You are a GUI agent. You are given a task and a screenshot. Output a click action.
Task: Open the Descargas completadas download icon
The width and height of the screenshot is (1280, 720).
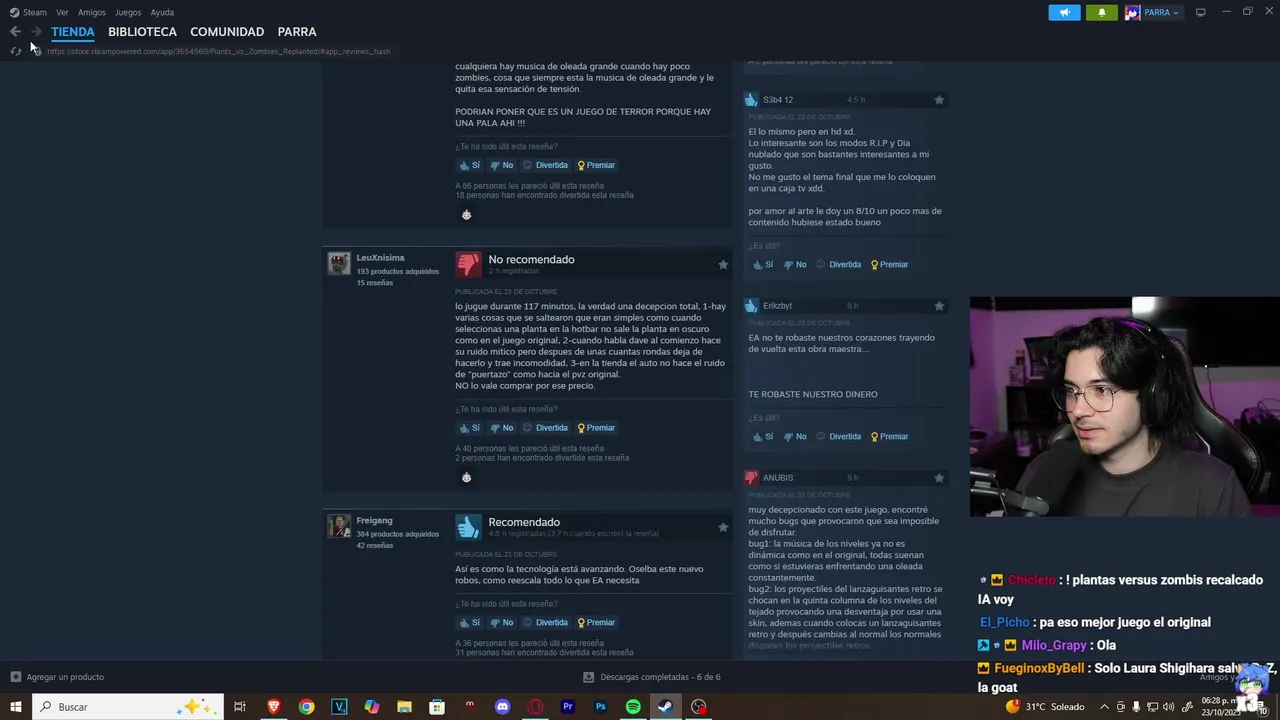589,677
